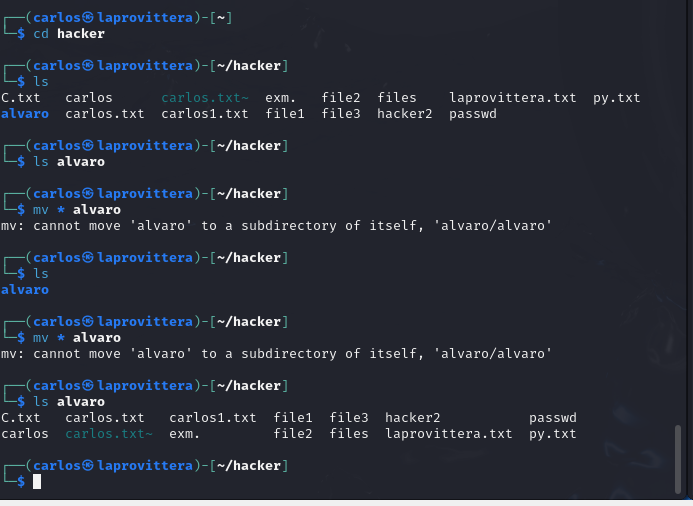Click C.txt in the first ls listing
This screenshot has width=693, height=506.
(20, 98)
